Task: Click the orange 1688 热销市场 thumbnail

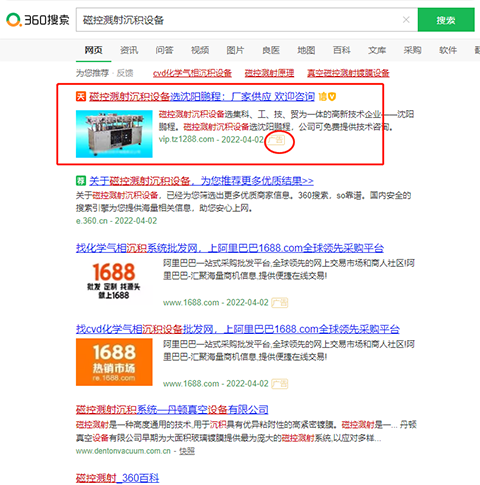Action: tap(114, 362)
